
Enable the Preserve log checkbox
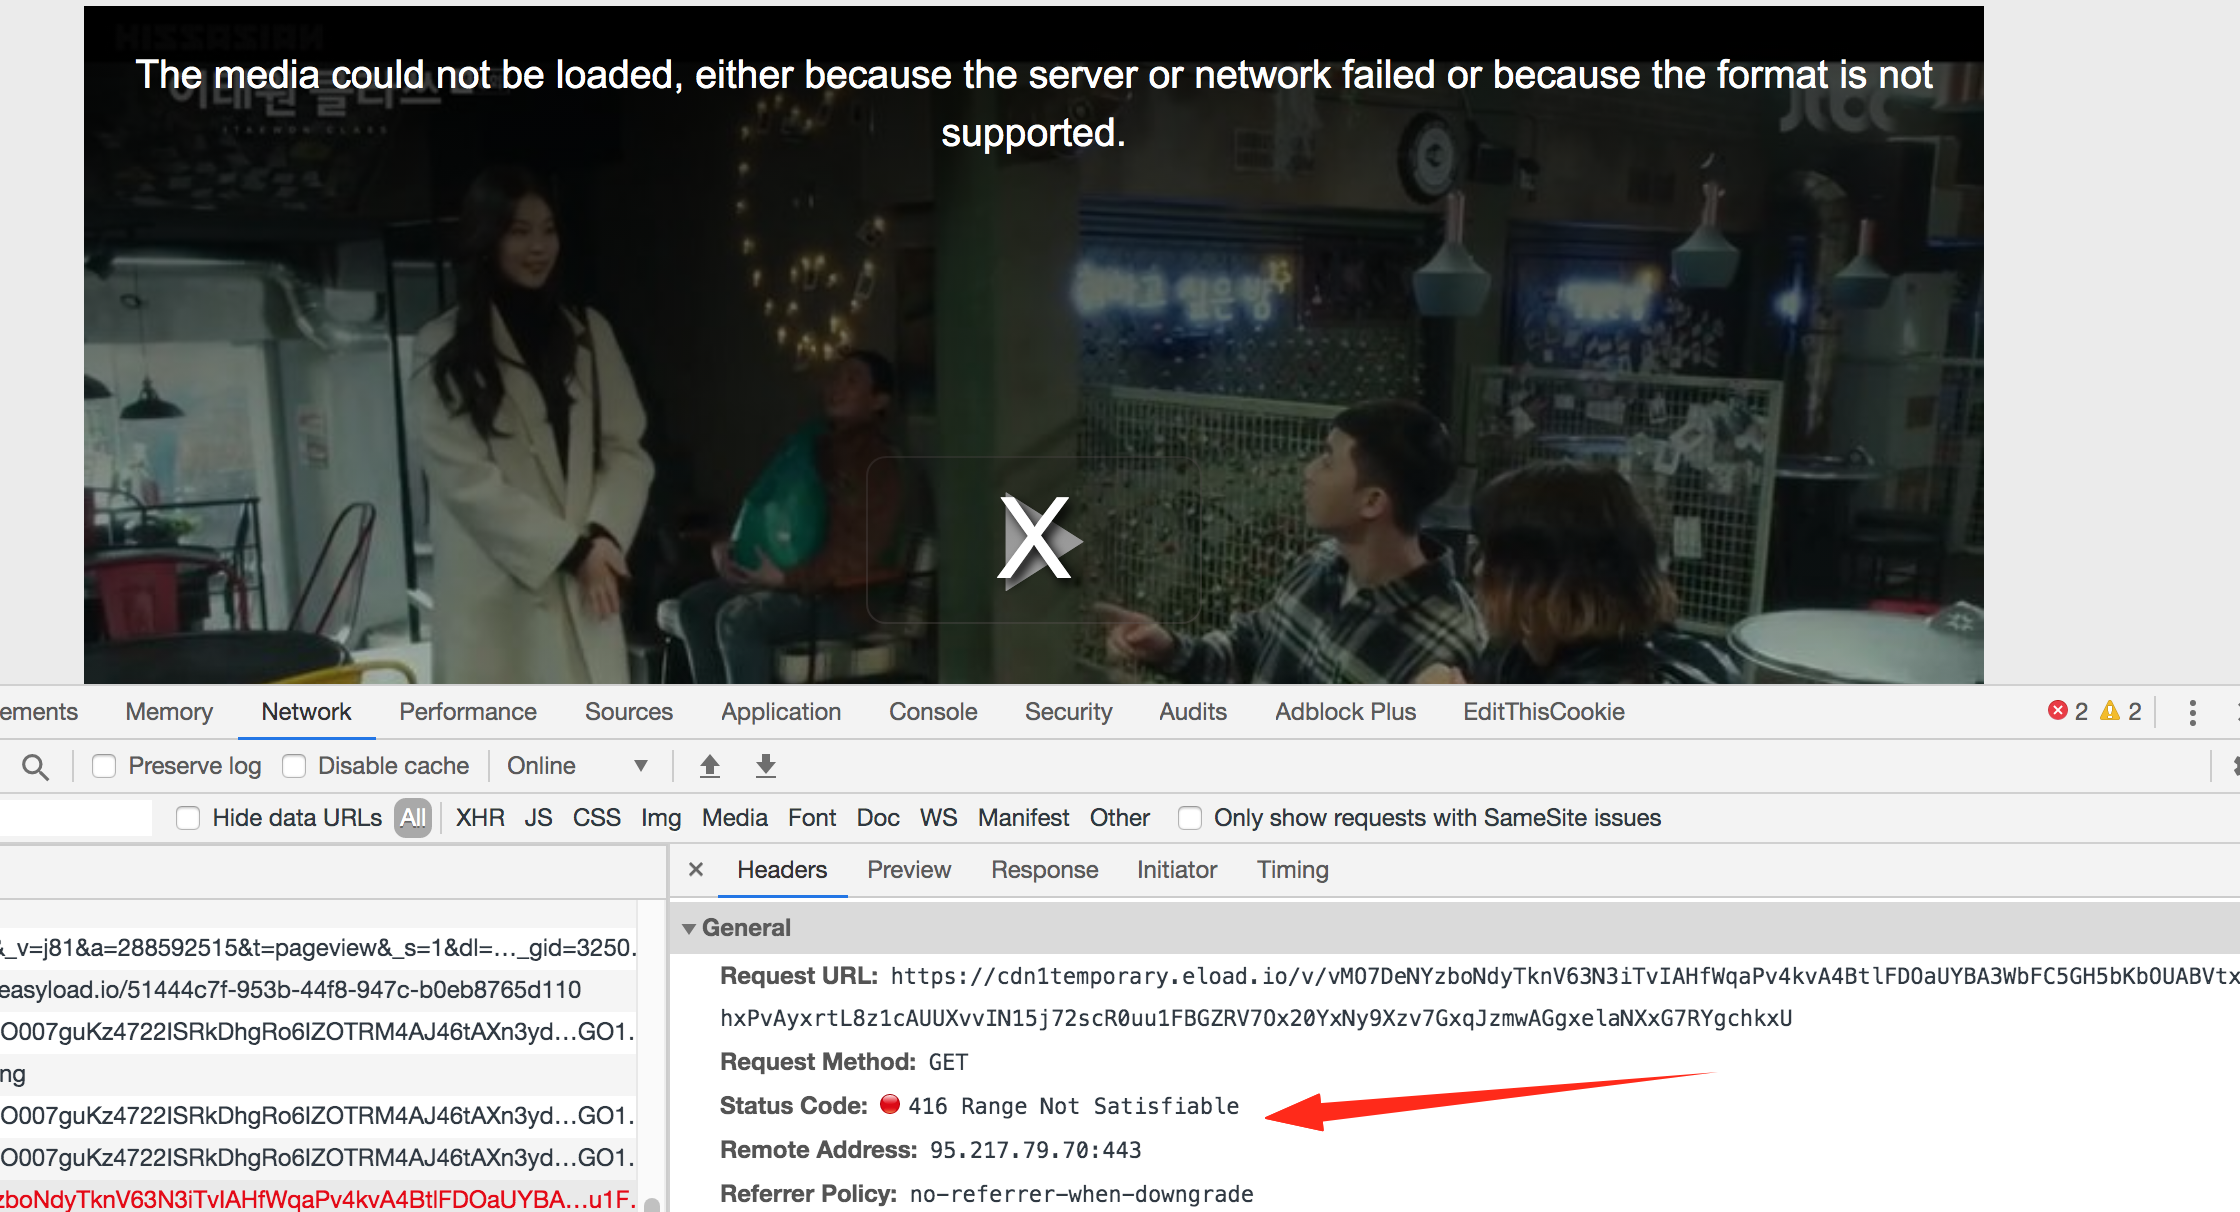[104, 766]
